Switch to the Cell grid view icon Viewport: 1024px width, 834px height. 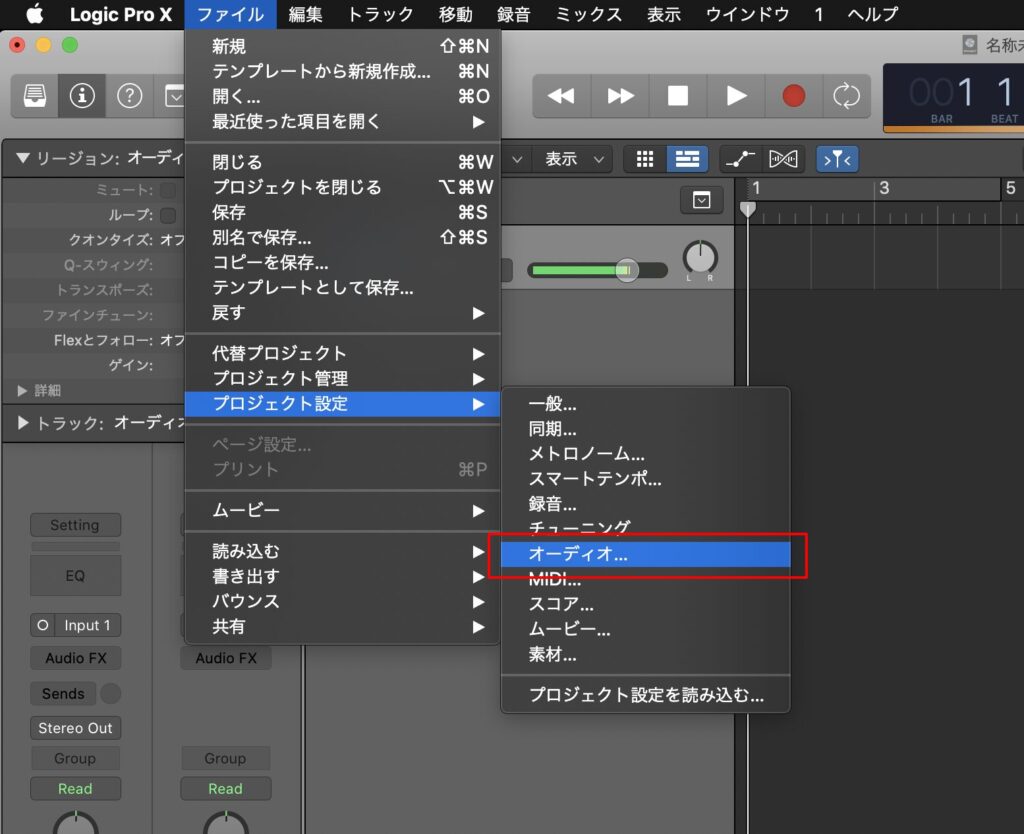pyautogui.click(x=644, y=158)
